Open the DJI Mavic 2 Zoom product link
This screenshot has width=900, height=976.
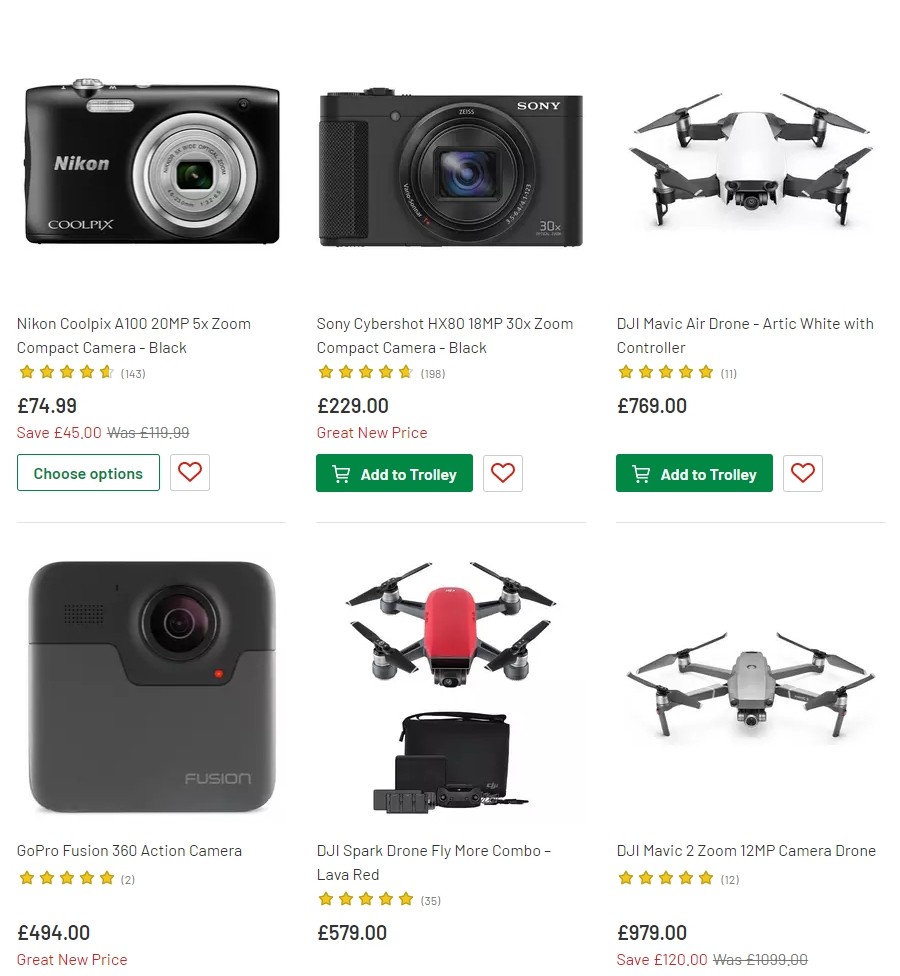(x=746, y=850)
